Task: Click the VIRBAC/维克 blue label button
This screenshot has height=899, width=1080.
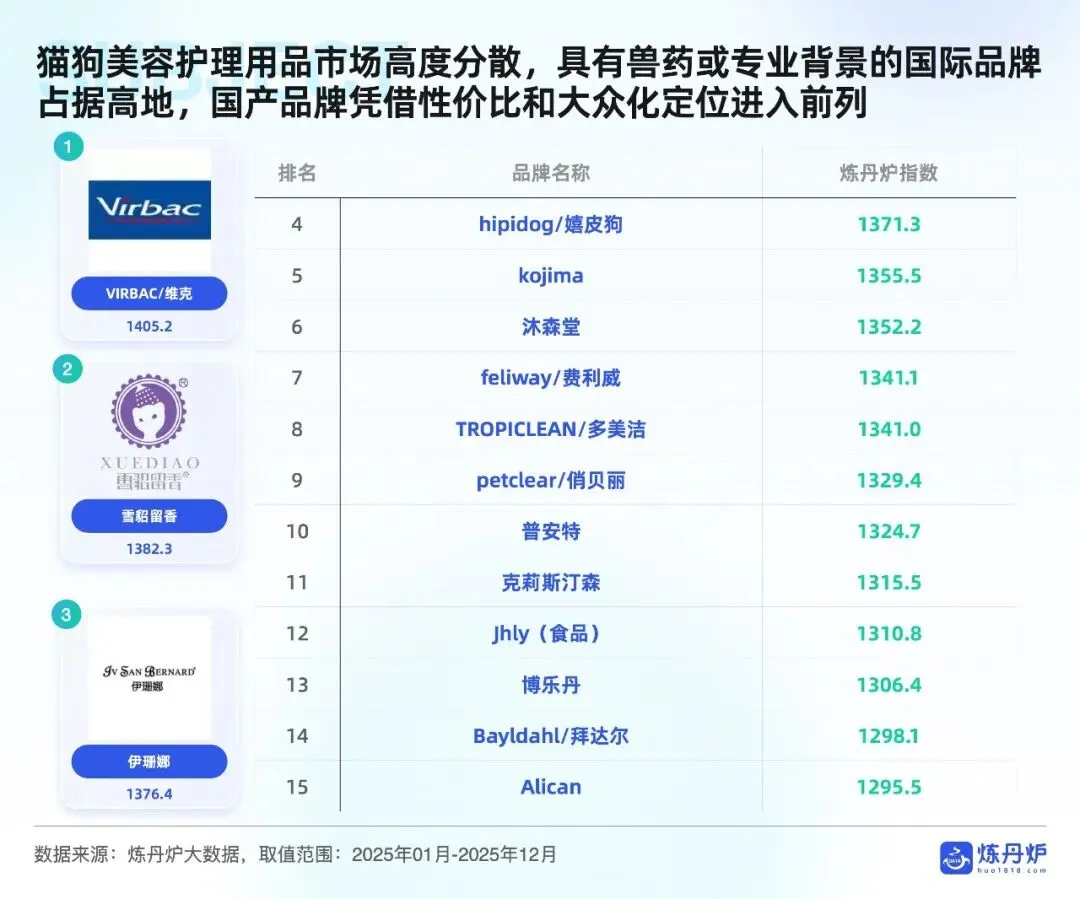Action: point(149,293)
